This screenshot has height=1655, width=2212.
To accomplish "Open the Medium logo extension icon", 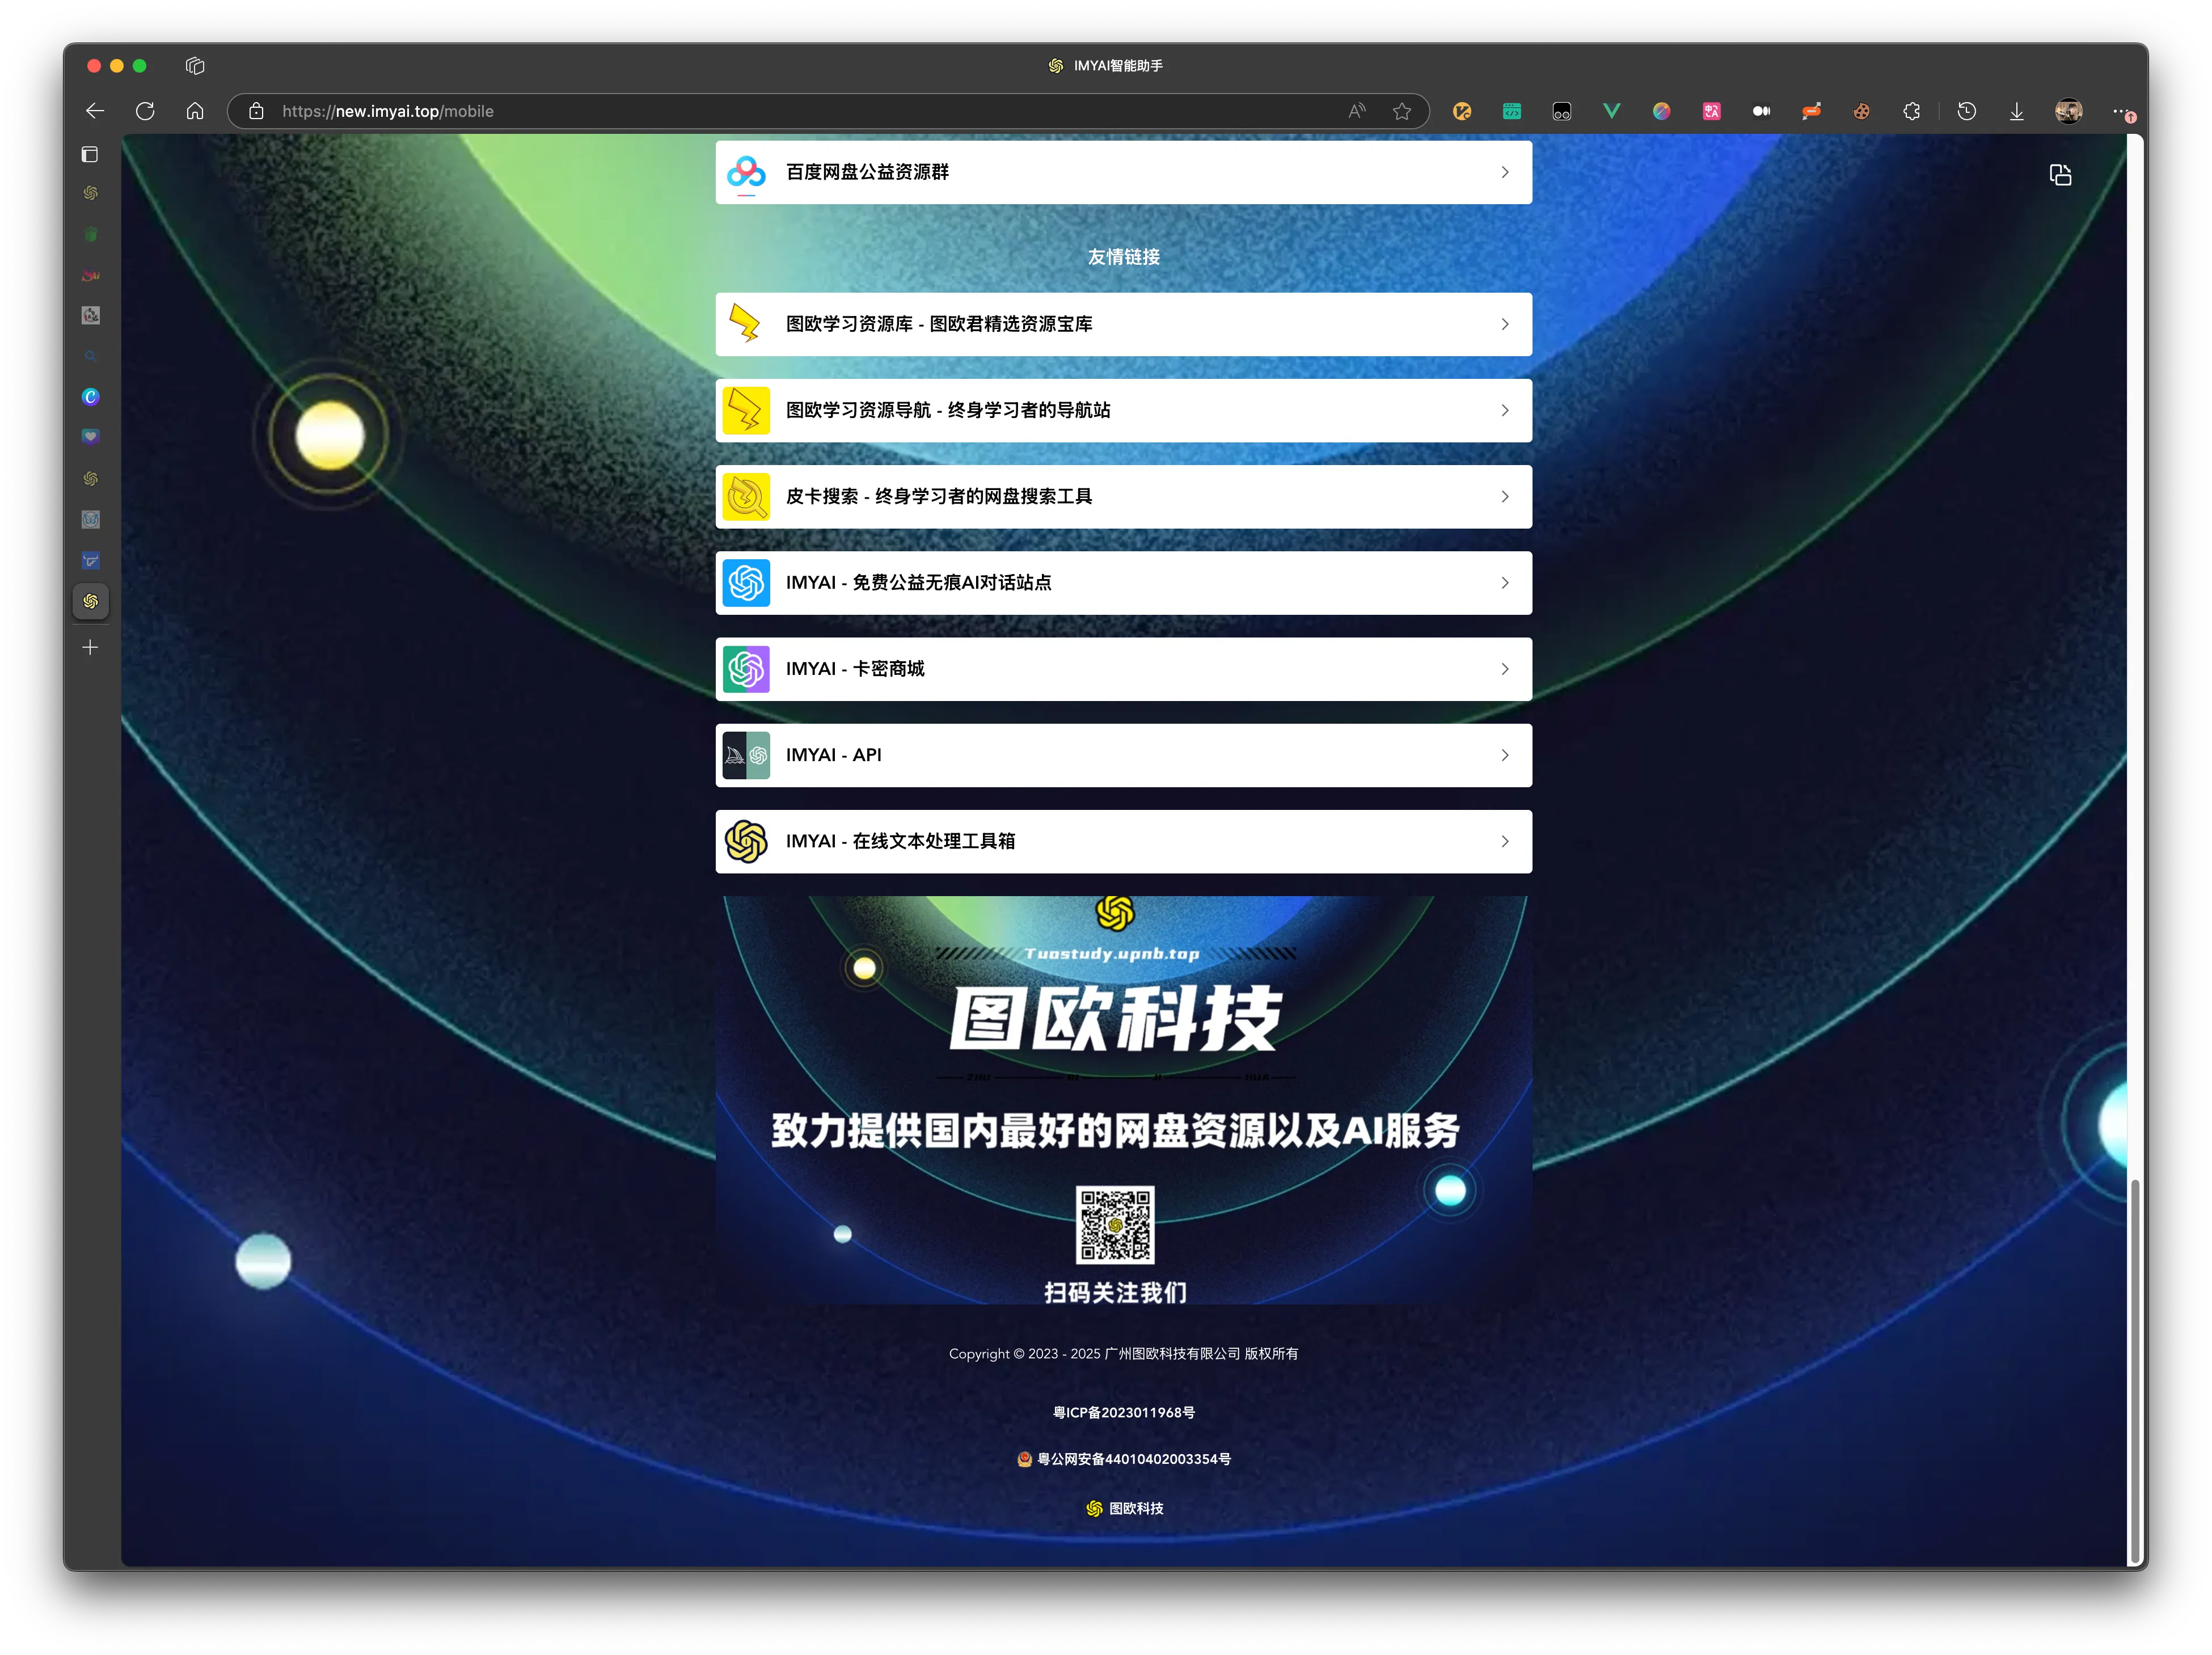I will (1761, 111).
